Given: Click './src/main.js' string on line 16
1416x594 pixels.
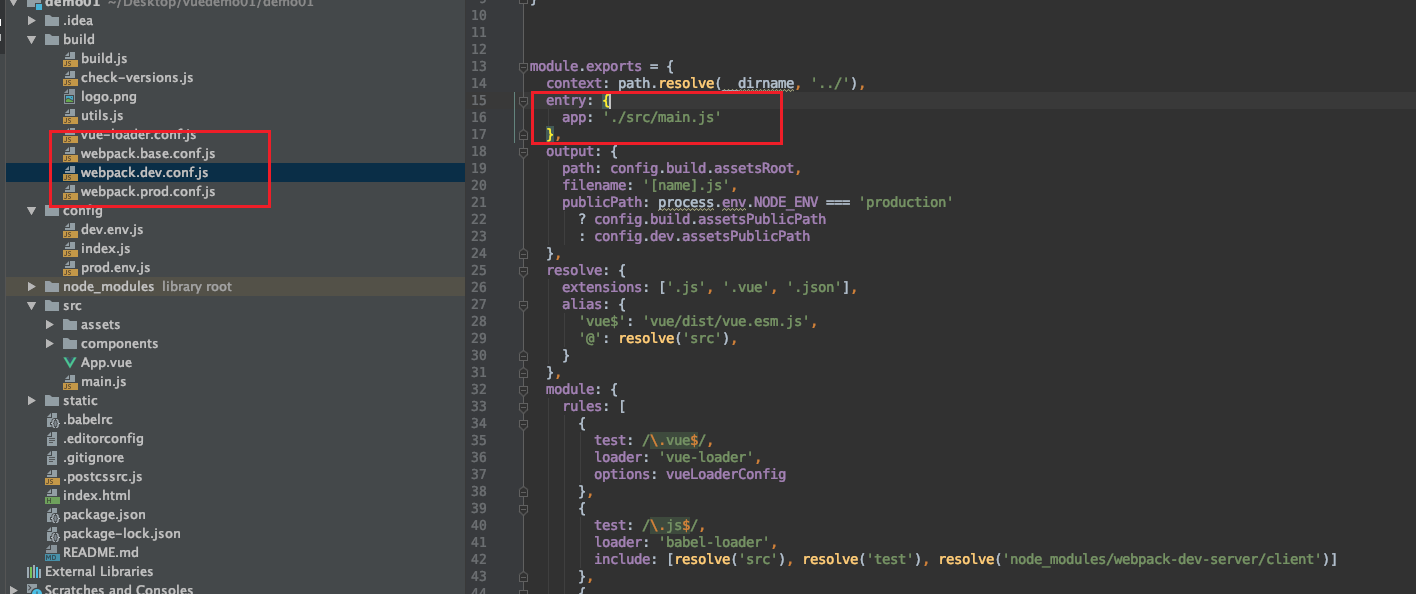Looking at the screenshot, I should pos(662,118).
